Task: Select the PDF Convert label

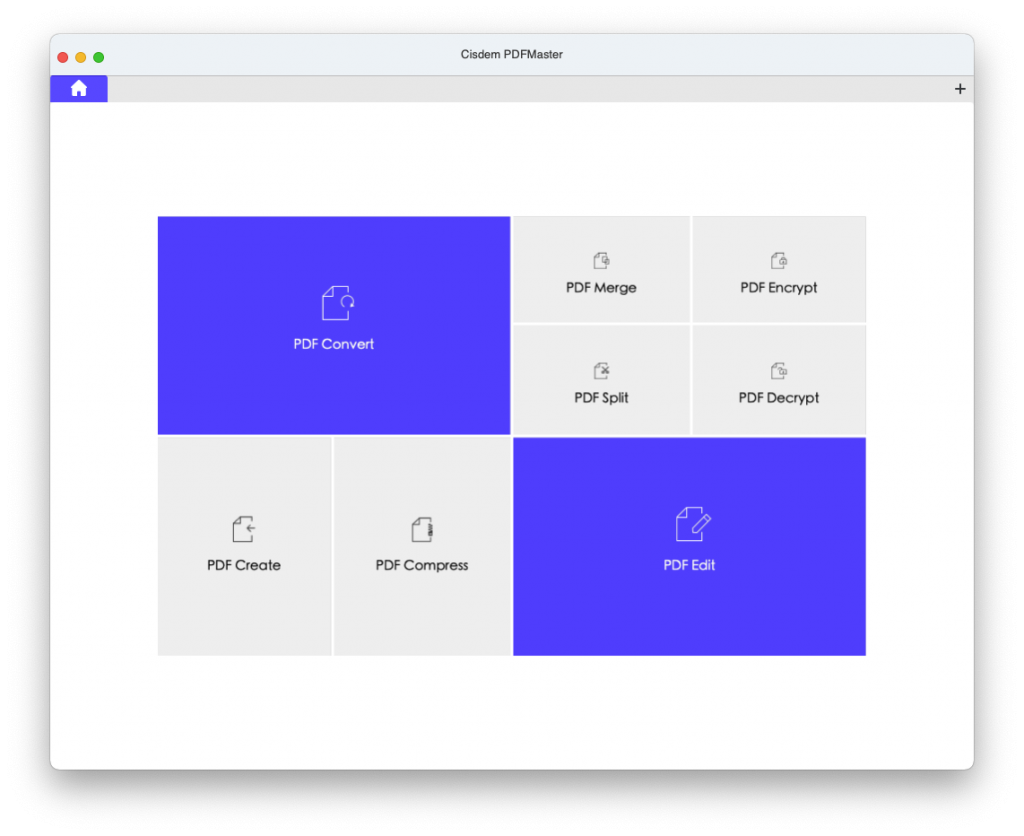Action: [x=334, y=344]
